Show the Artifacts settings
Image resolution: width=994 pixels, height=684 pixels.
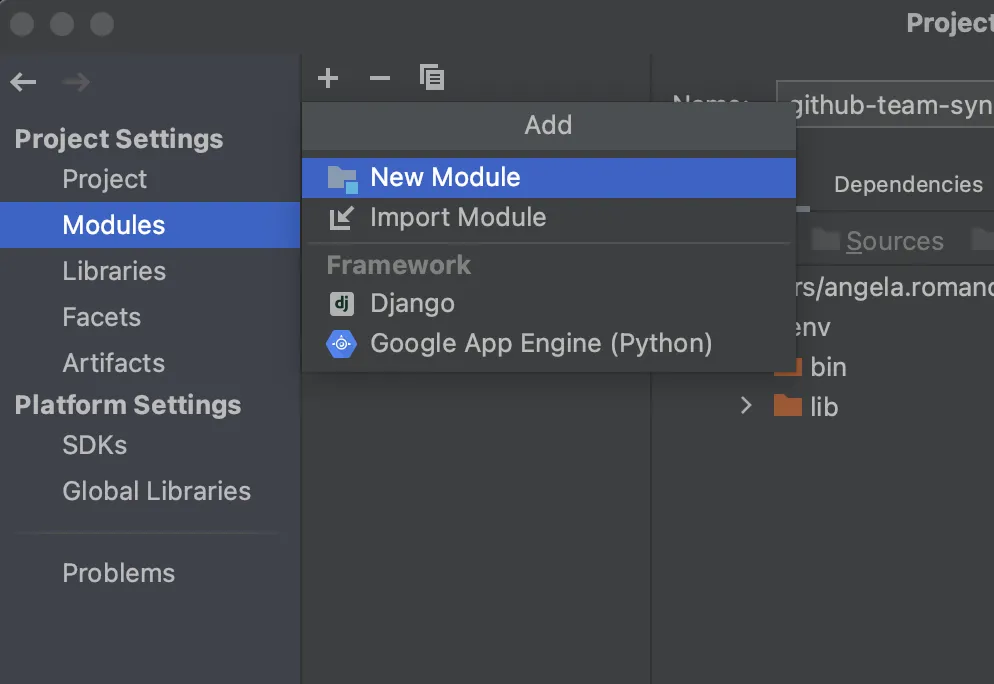point(113,363)
